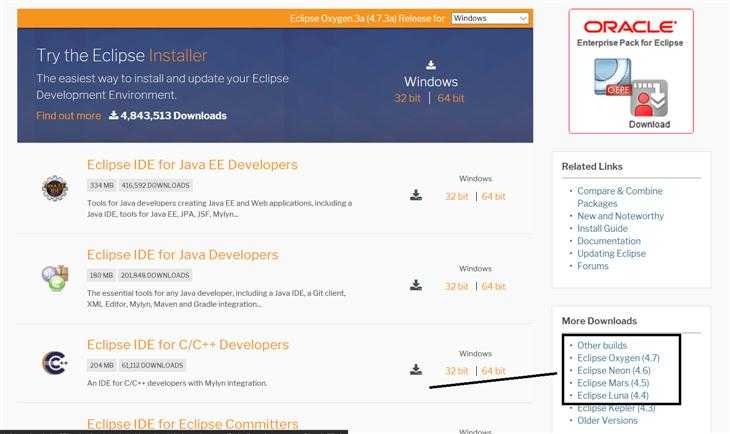Screen dimensions: 730x434
Task: Open Compare & Combine Packages link
Action: [620, 197]
